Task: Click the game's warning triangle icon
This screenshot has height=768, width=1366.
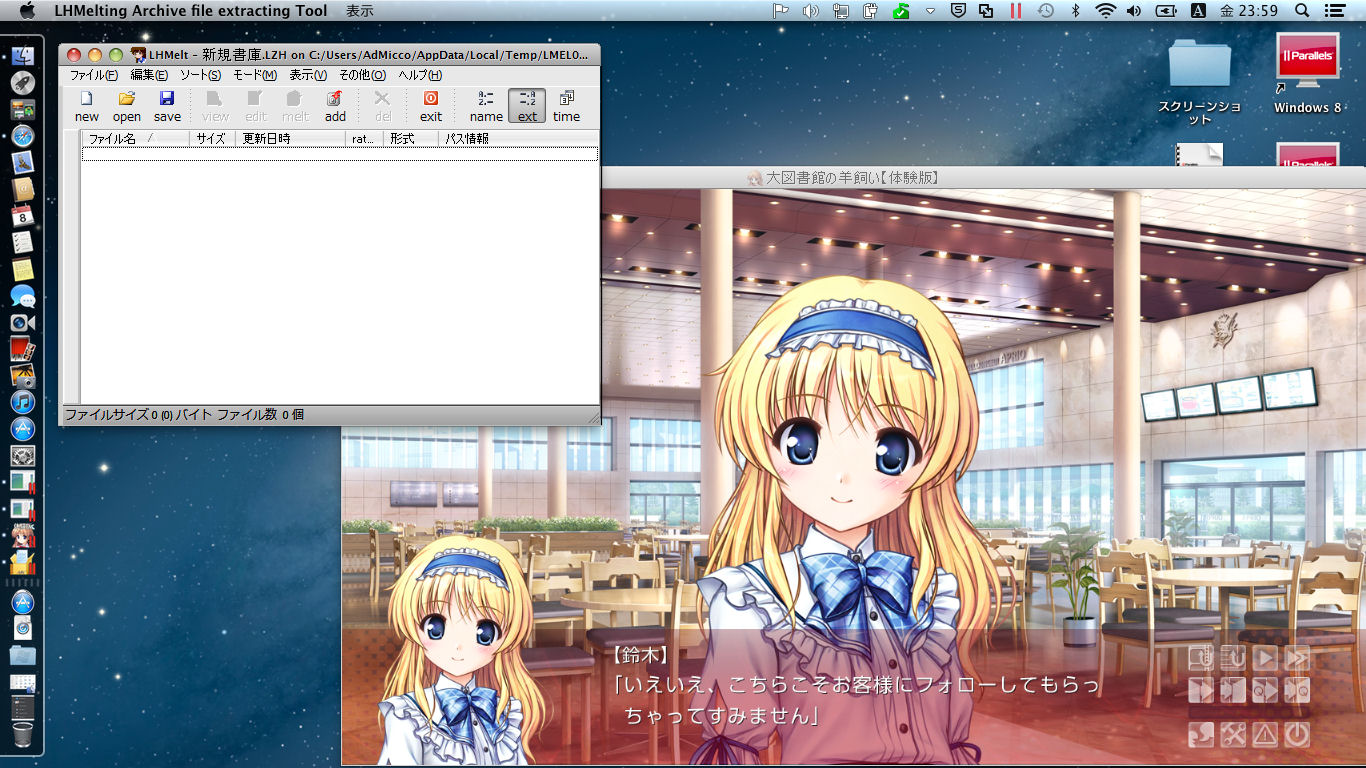Action: (x=1265, y=735)
